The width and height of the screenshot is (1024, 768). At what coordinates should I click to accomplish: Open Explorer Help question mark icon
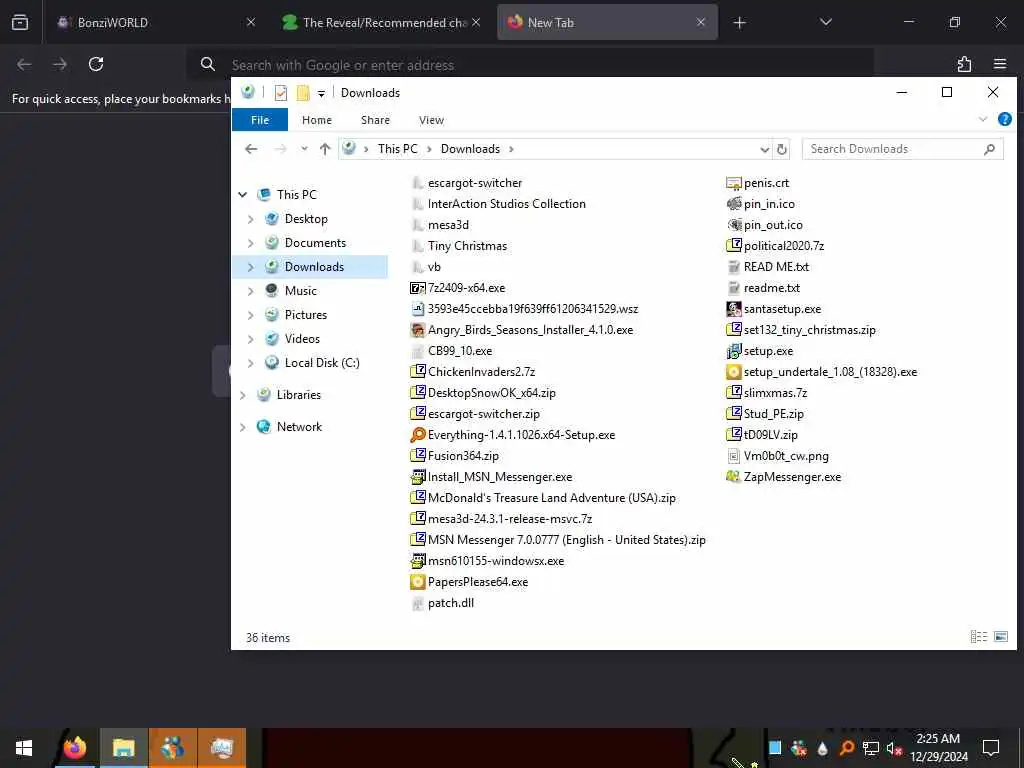click(x=1004, y=120)
